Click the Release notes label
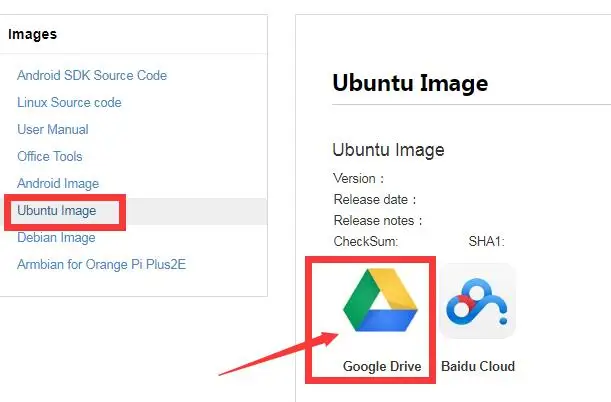Viewport: 611px width, 402px height. coord(378,220)
